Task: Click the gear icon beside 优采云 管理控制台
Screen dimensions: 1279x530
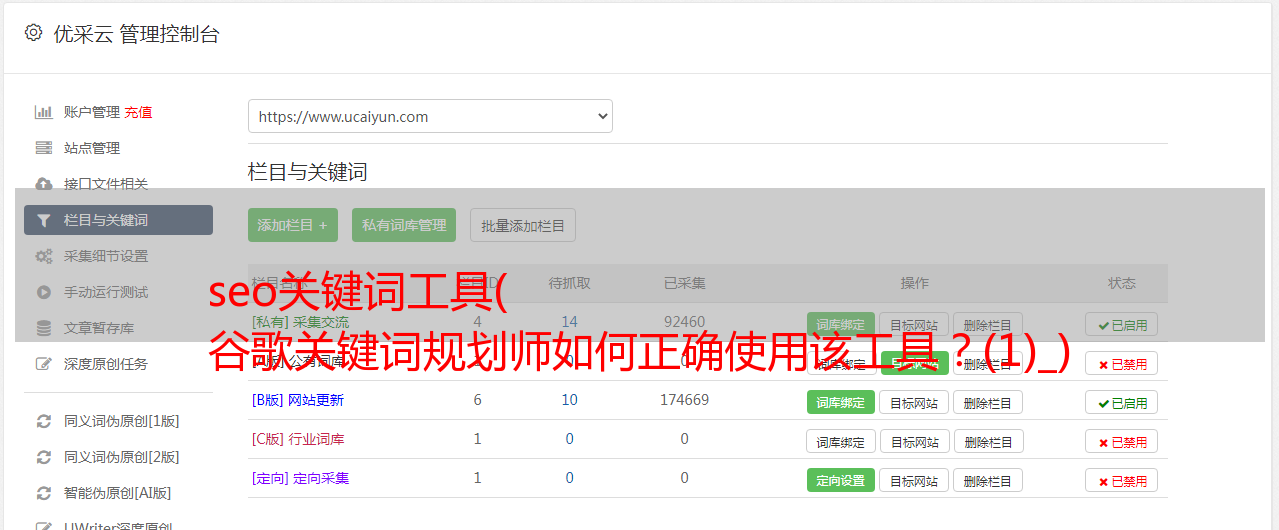Action: tap(34, 33)
